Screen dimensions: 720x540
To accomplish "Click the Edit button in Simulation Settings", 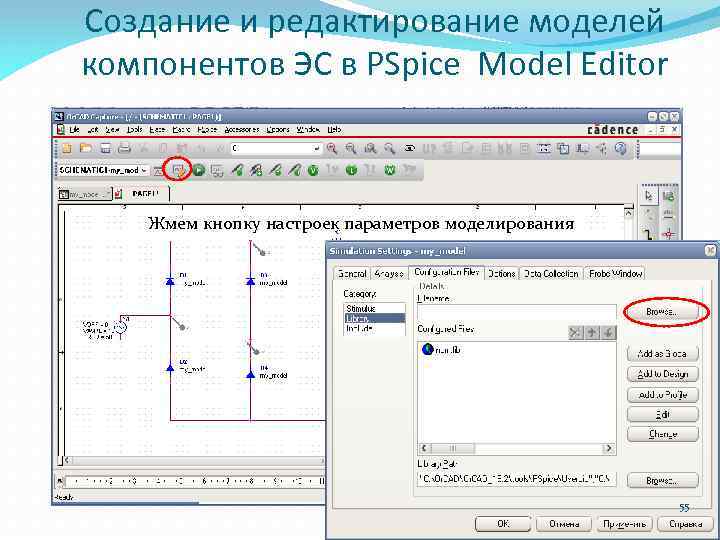I will (662, 415).
